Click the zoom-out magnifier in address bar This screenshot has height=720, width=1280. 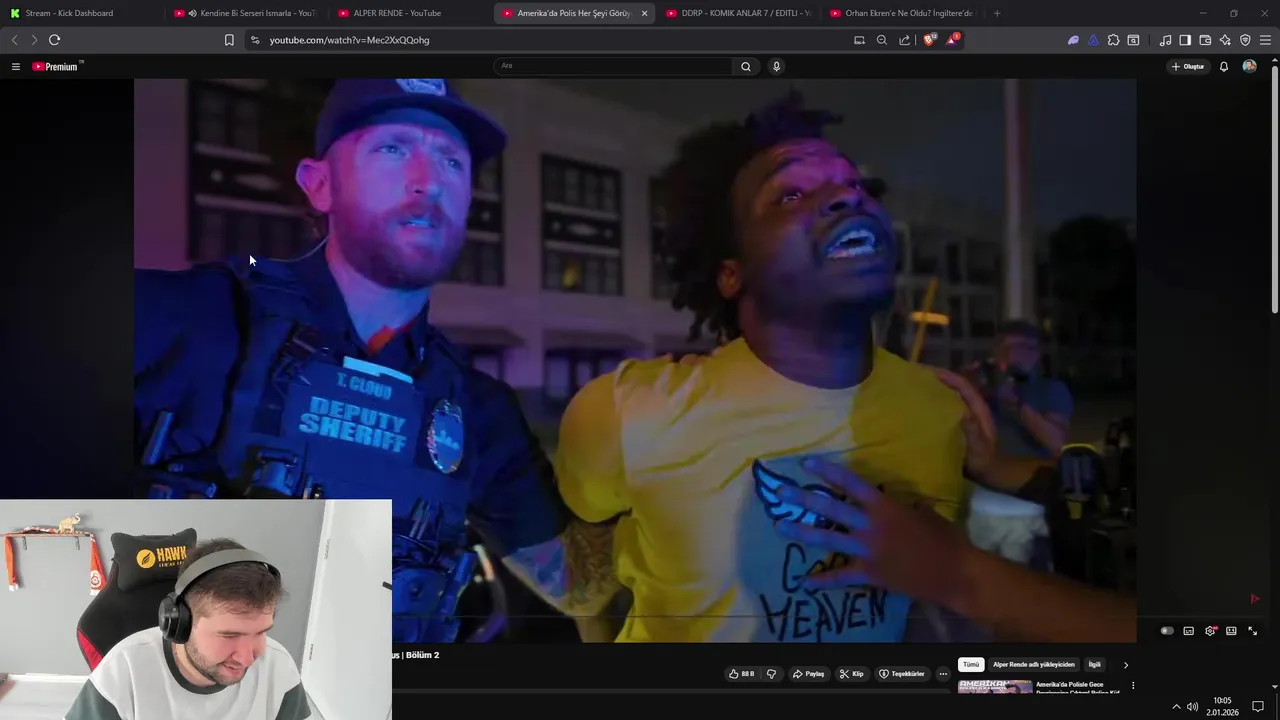pyautogui.click(x=882, y=40)
